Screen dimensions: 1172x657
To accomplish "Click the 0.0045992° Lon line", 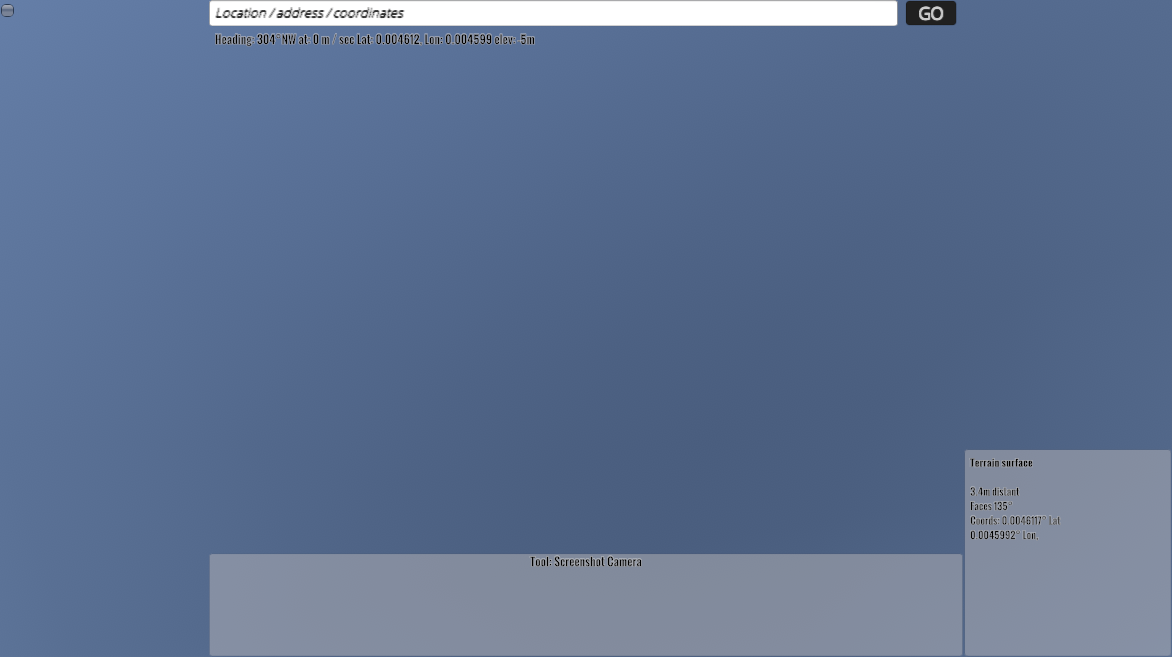I will pos(1004,535).
